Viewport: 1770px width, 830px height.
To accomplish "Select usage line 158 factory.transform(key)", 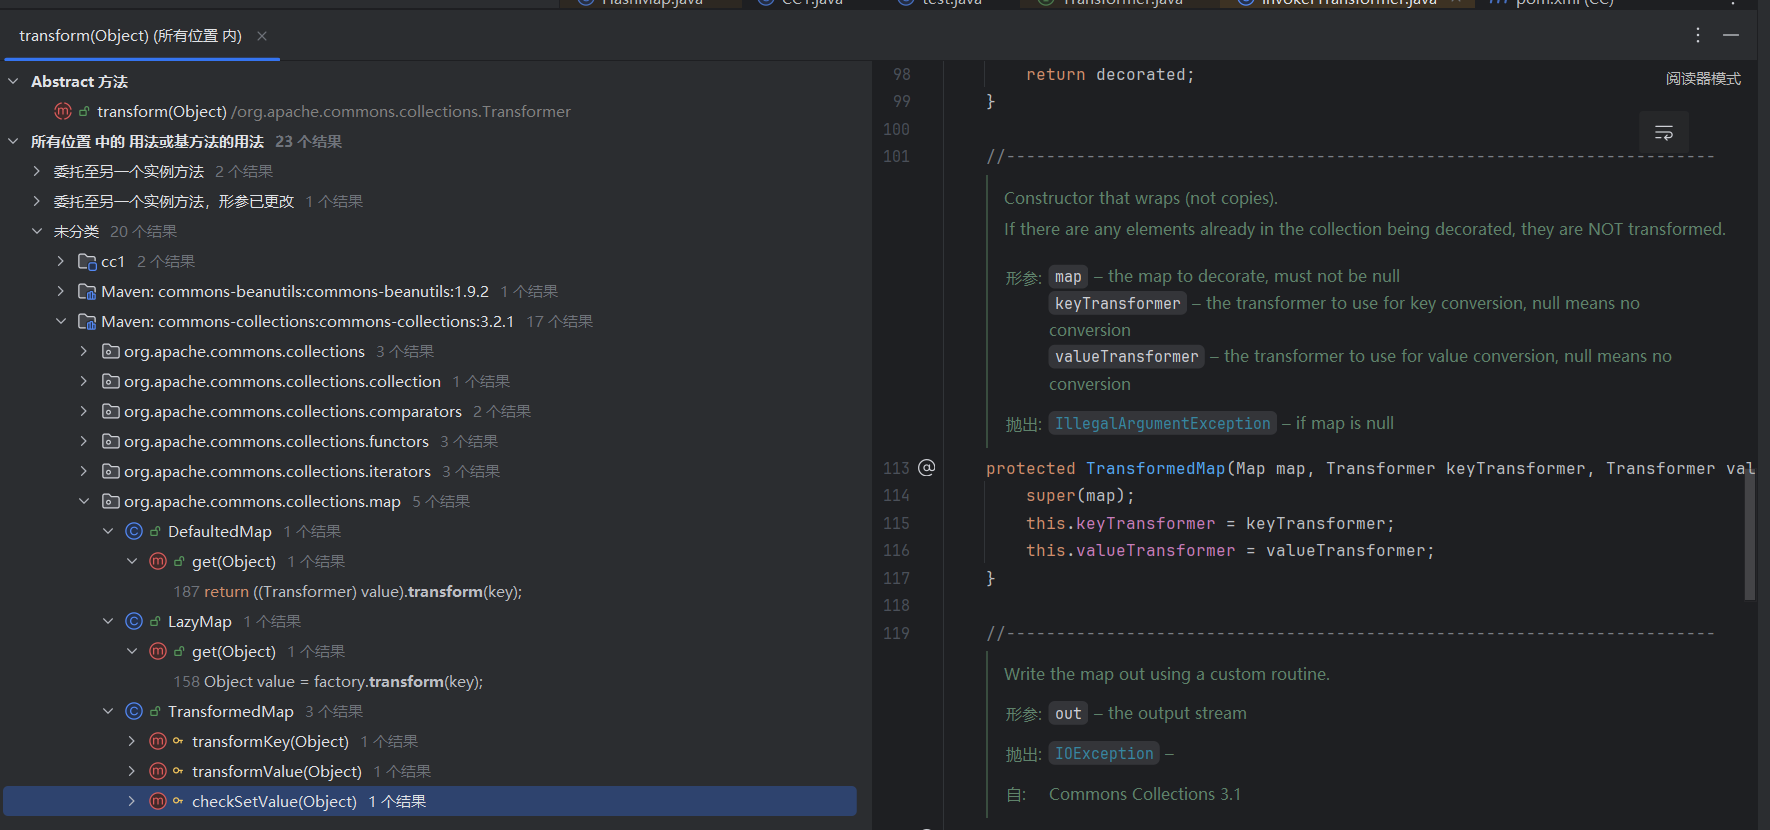I will click(328, 681).
